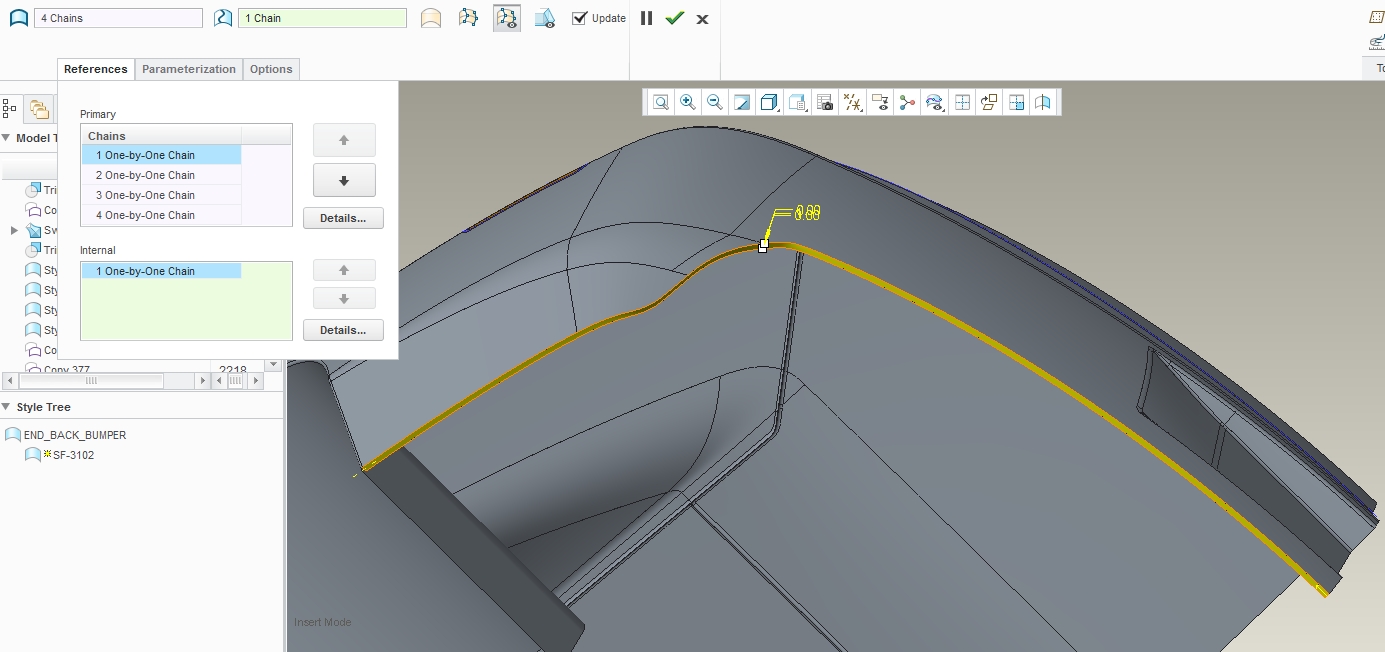Click the Repaint screen icon
This screenshot has height=652, width=1385.
coord(742,102)
